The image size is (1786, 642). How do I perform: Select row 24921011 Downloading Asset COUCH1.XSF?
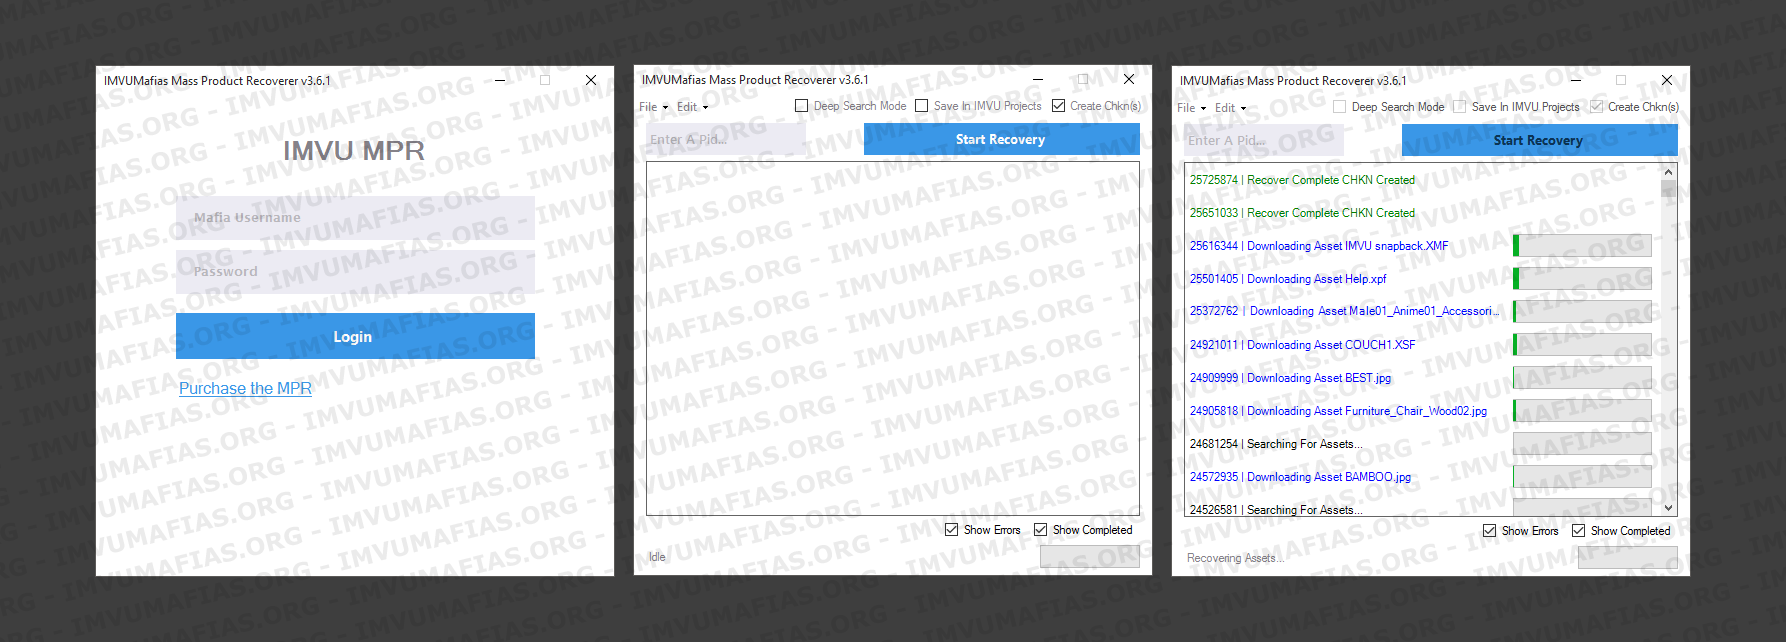click(1302, 345)
